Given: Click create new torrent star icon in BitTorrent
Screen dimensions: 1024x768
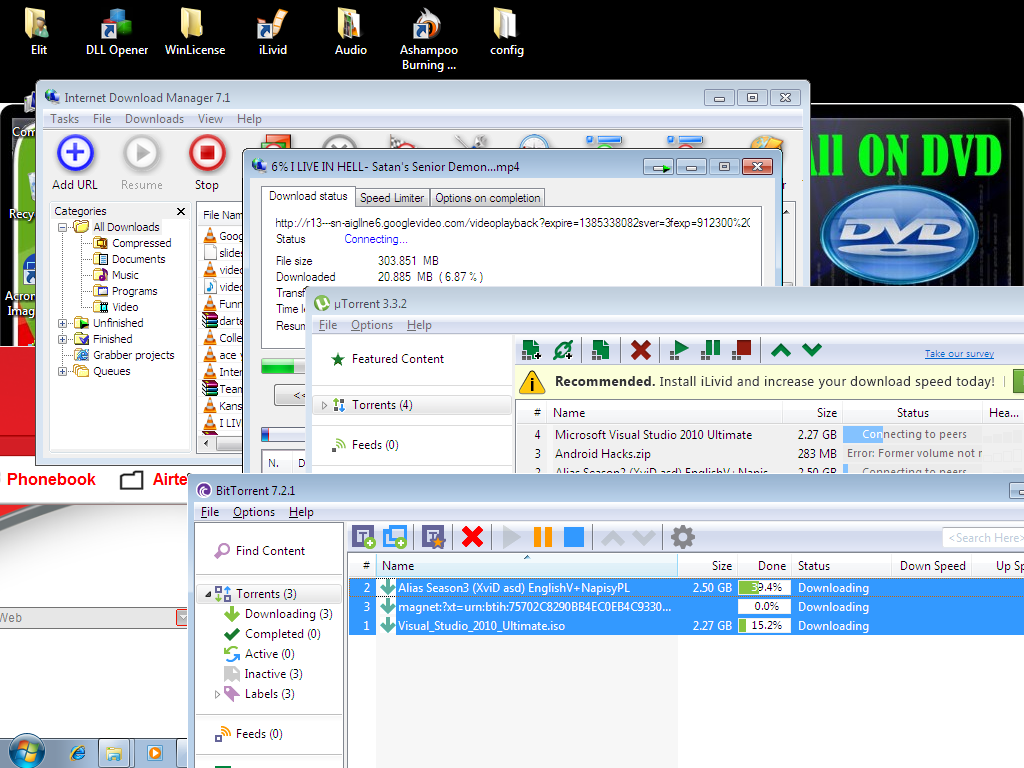Looking at the screenshot, I should coord(433,537).
